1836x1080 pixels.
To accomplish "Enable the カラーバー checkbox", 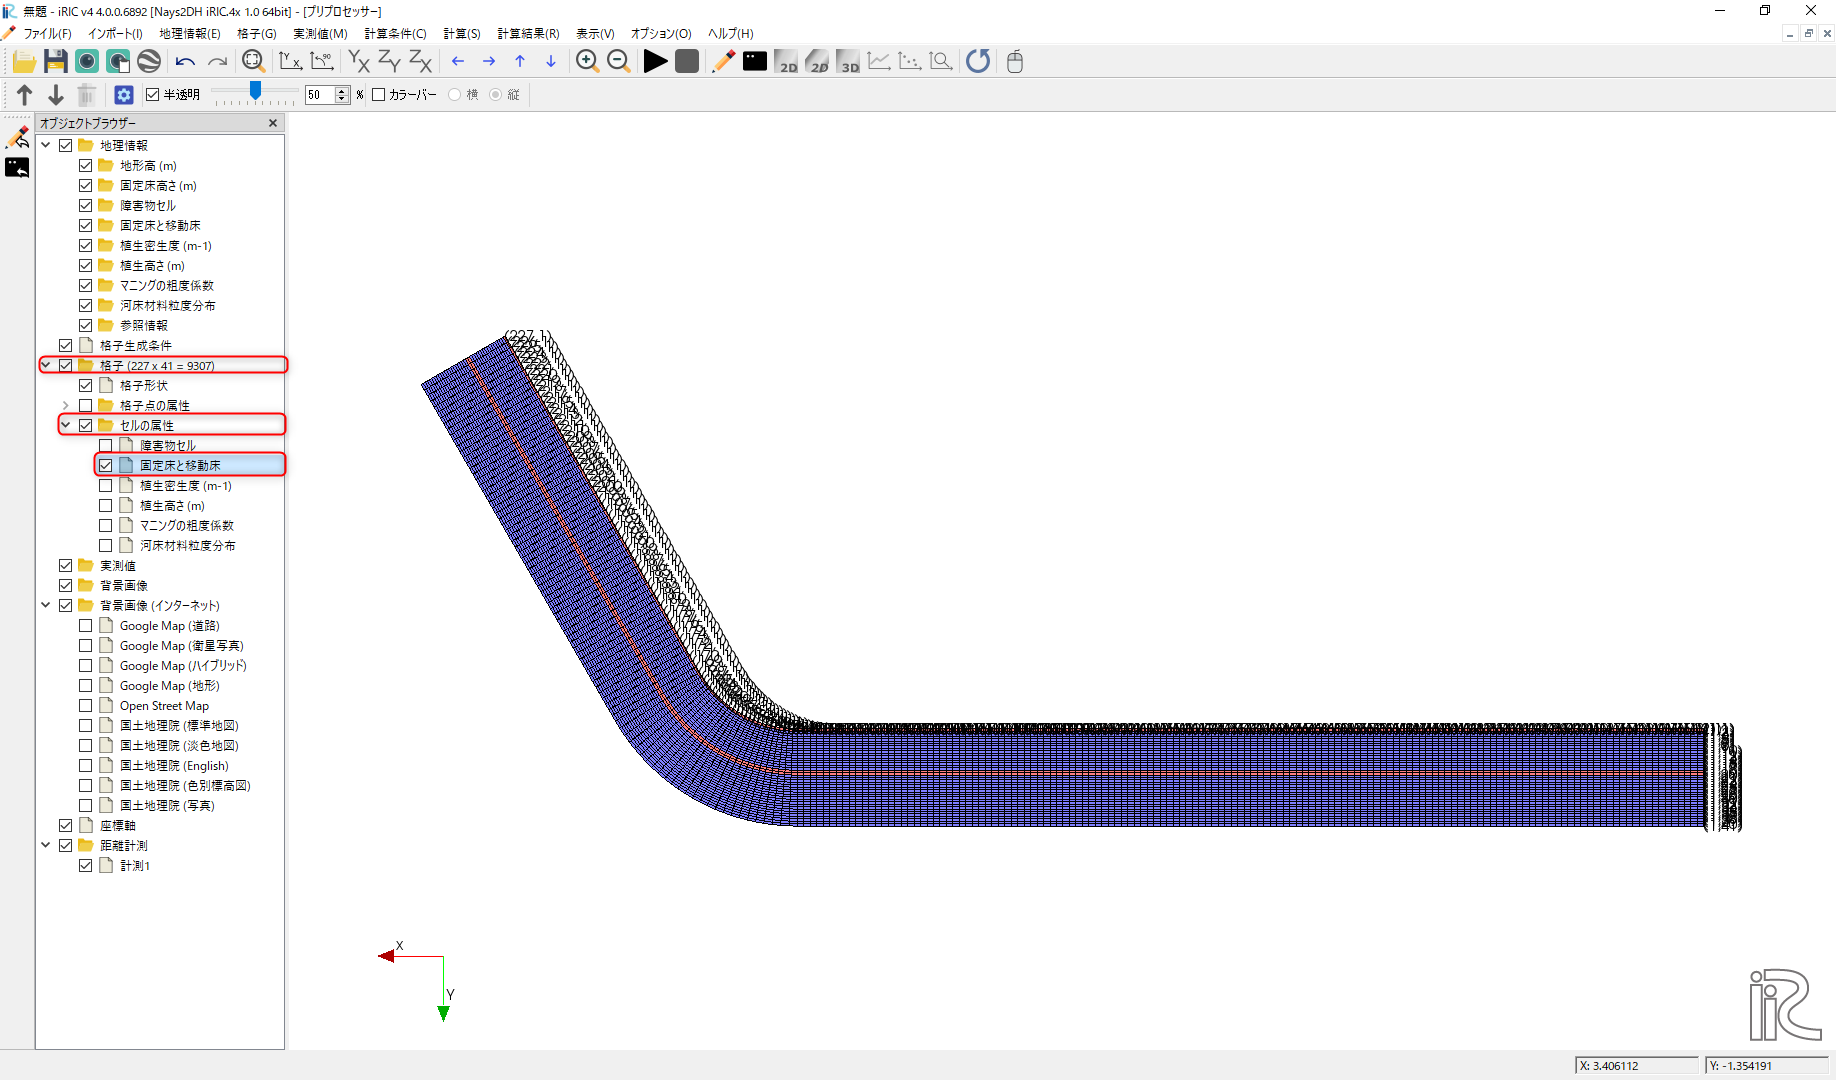I will (379, 95).
